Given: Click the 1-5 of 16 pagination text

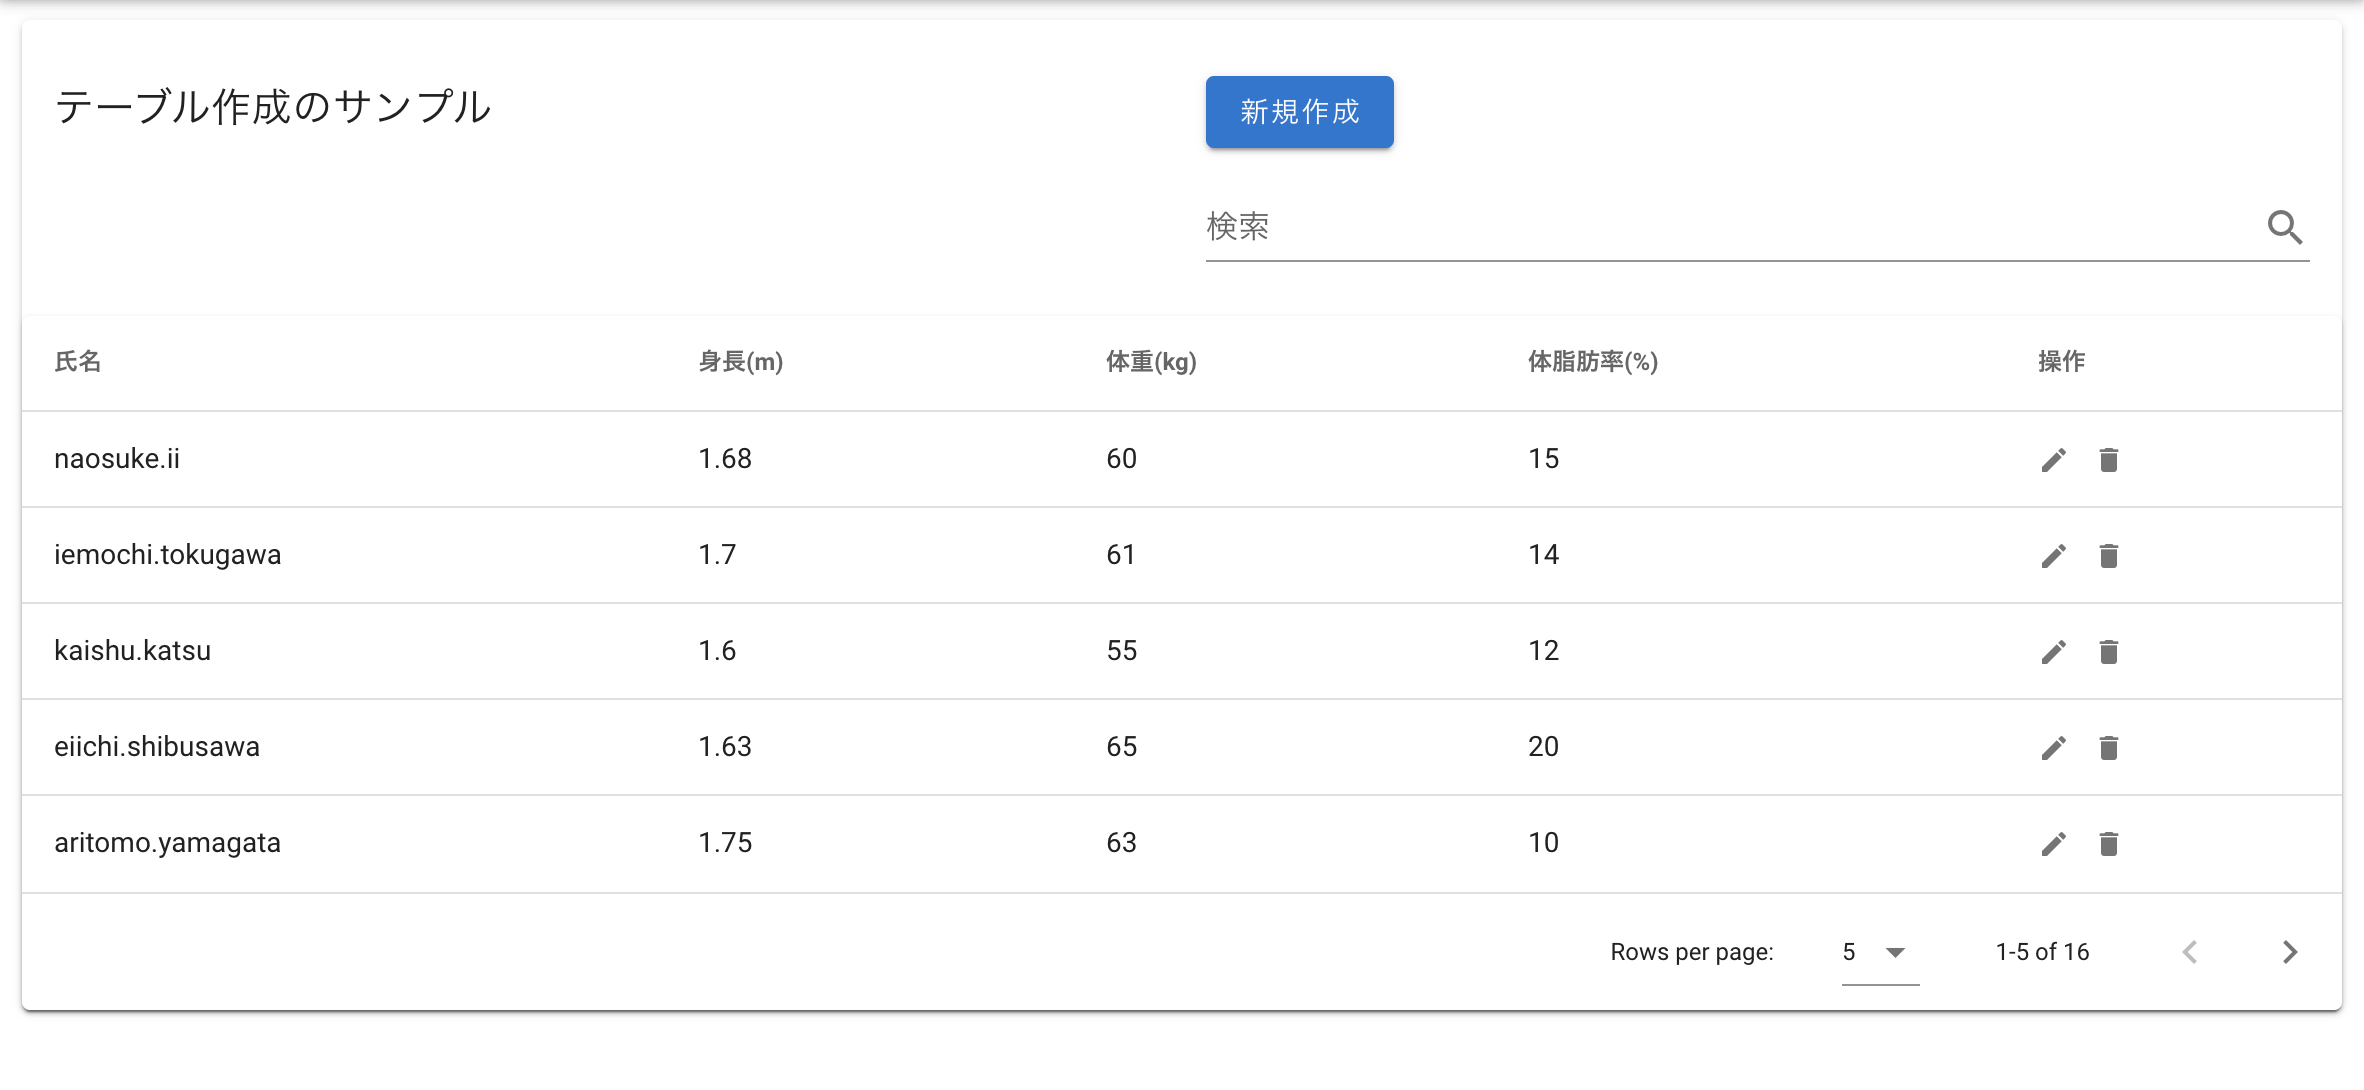Looking at the screenshot, I should coord(2042,952).
